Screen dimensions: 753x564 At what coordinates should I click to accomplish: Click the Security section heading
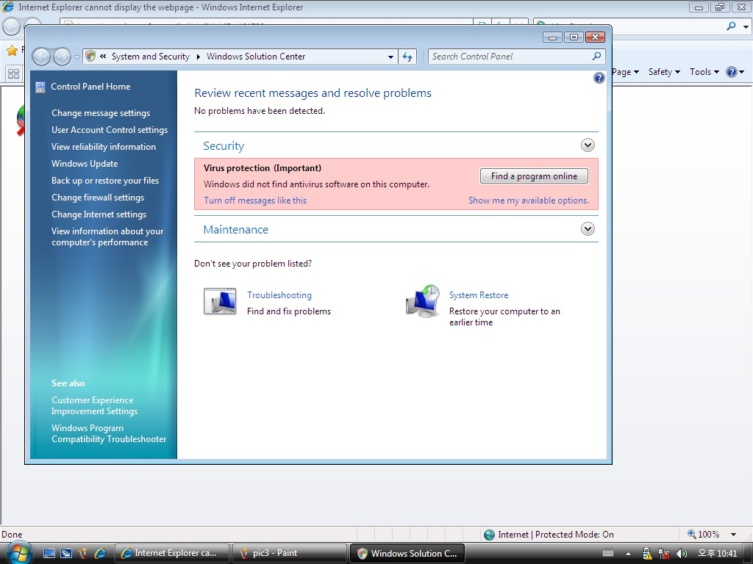(223, 146)
